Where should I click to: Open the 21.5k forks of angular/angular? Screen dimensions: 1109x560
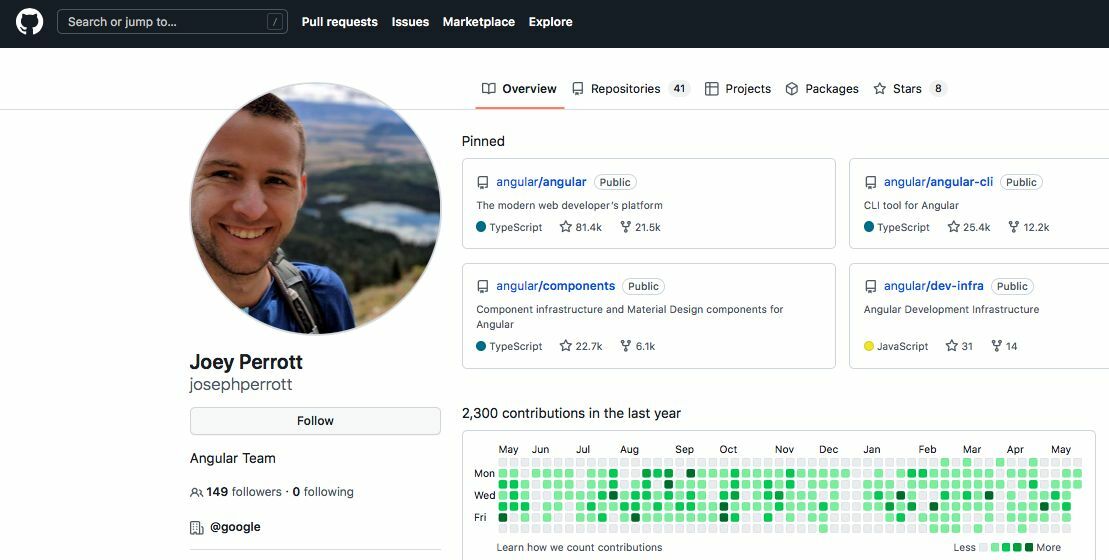click(640, 227)
